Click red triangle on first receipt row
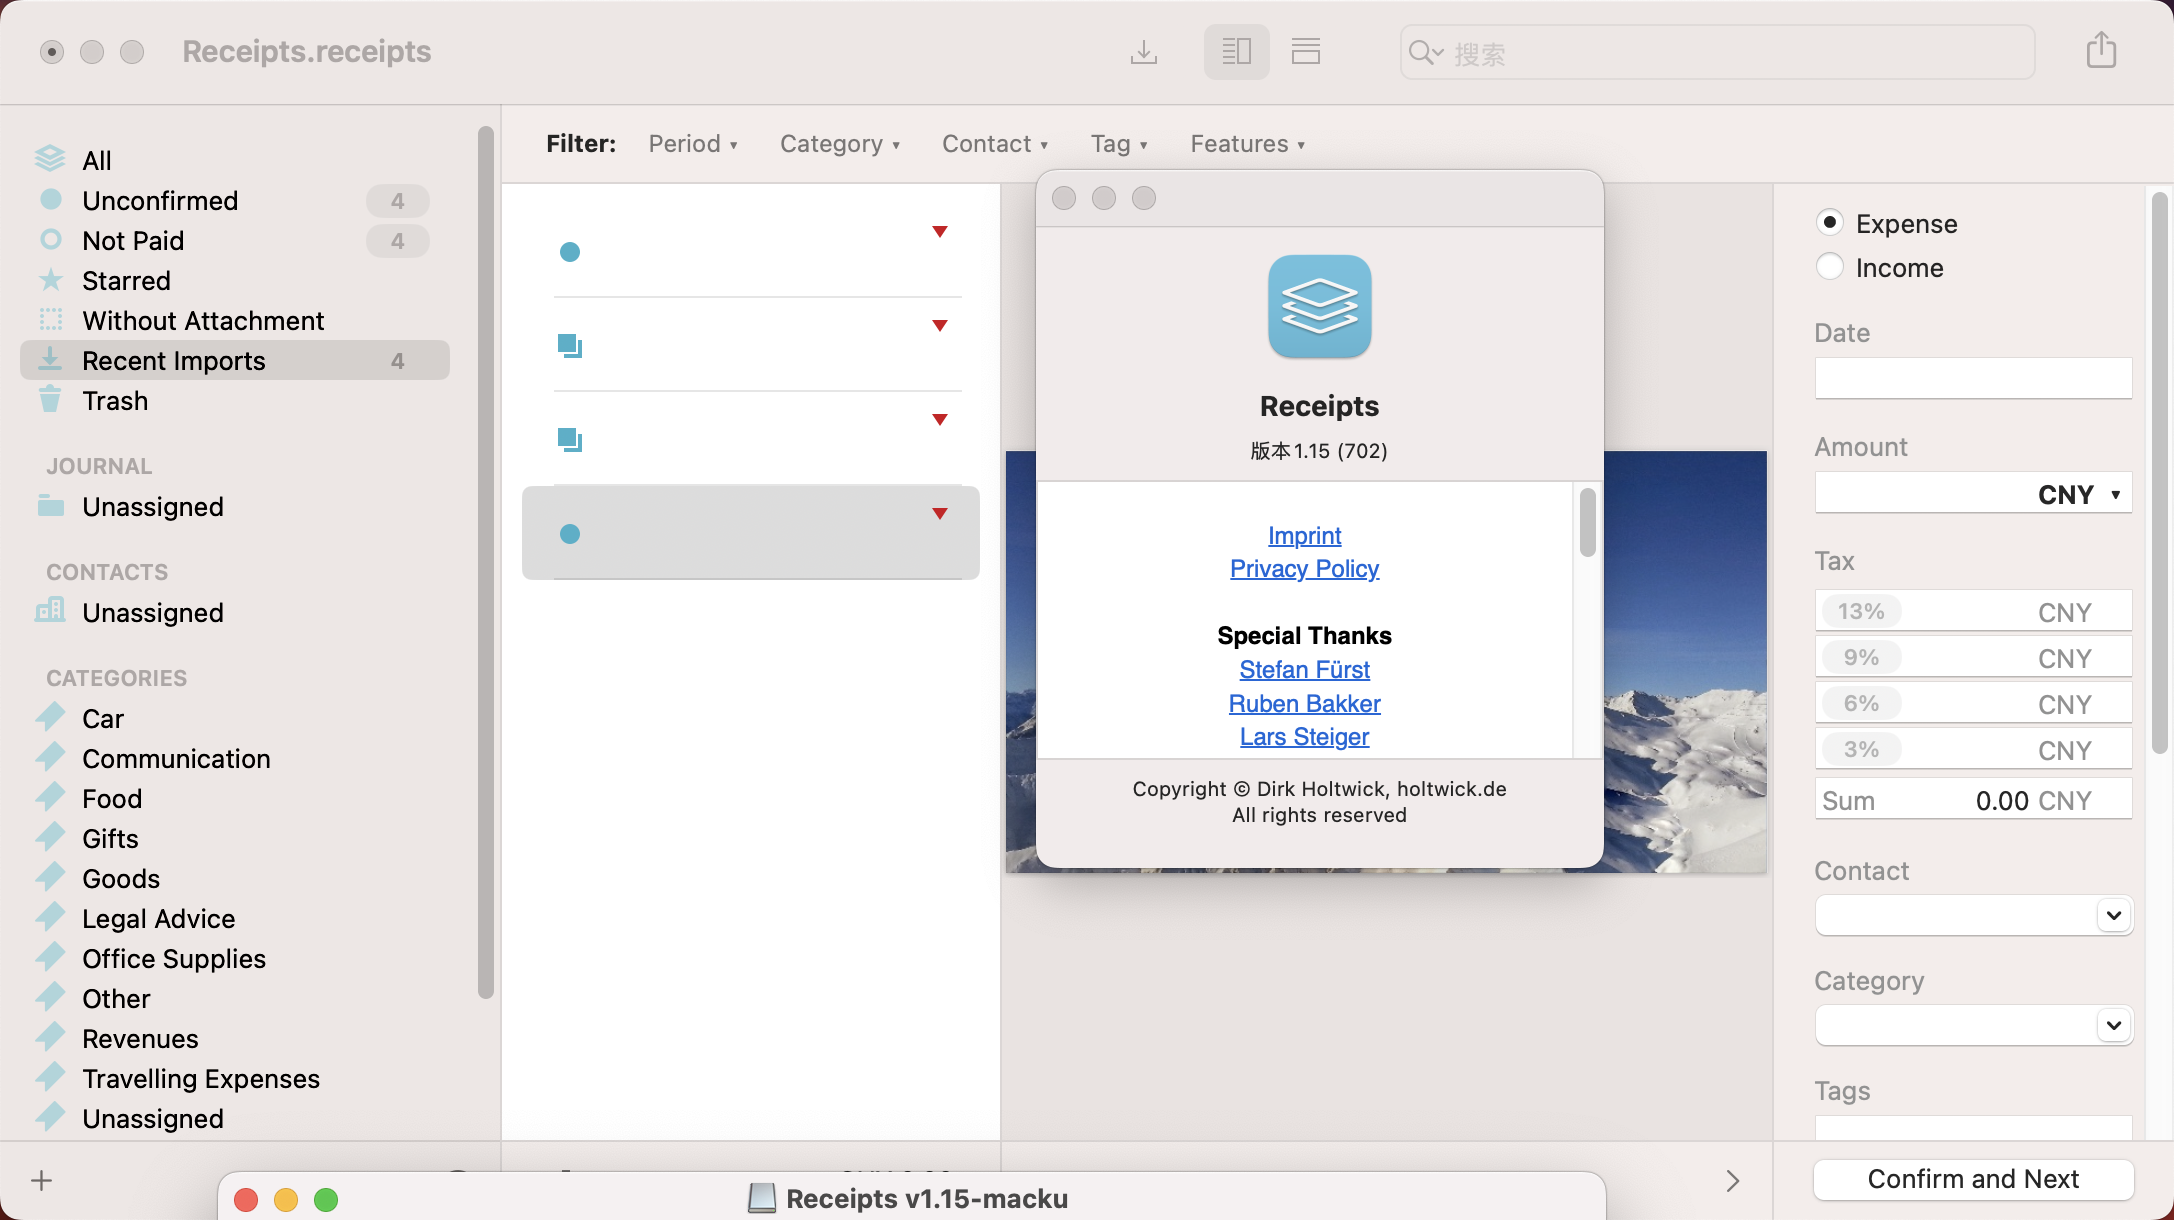Viewport: 2174px width, 1220px height. coord(940,232)
